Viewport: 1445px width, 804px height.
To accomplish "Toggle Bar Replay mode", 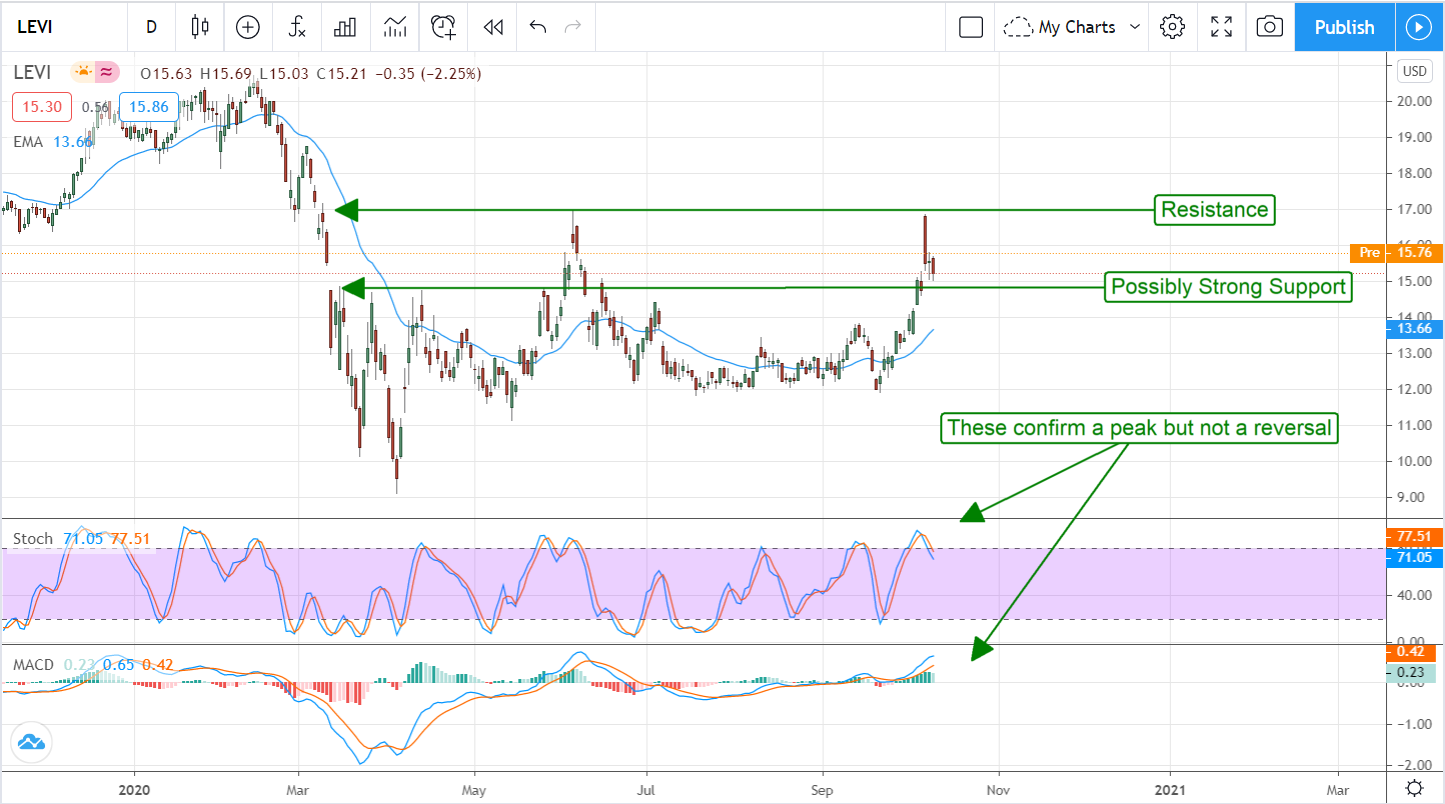I will 492,27.
